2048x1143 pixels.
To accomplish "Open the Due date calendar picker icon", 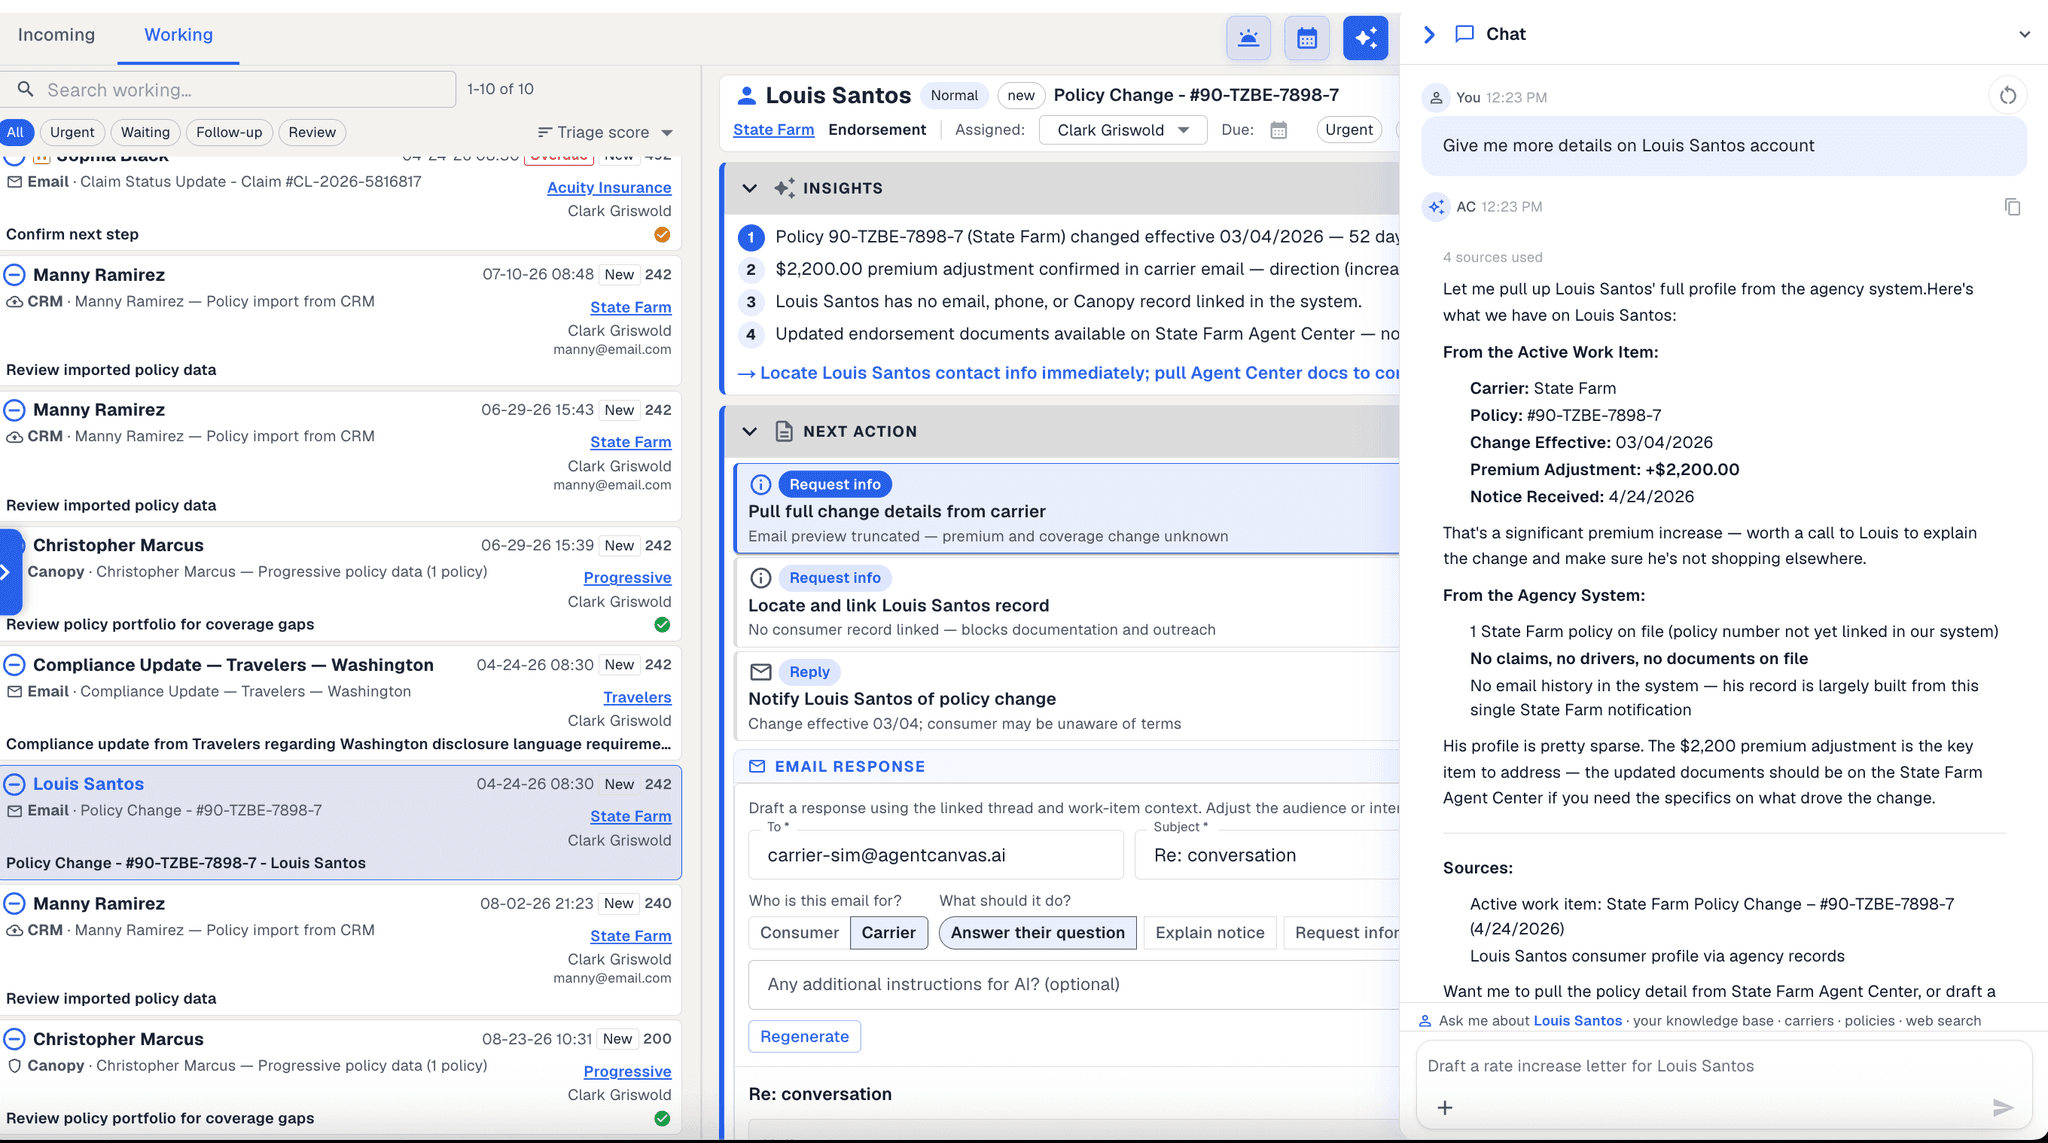I will [x=1278, y=130].
